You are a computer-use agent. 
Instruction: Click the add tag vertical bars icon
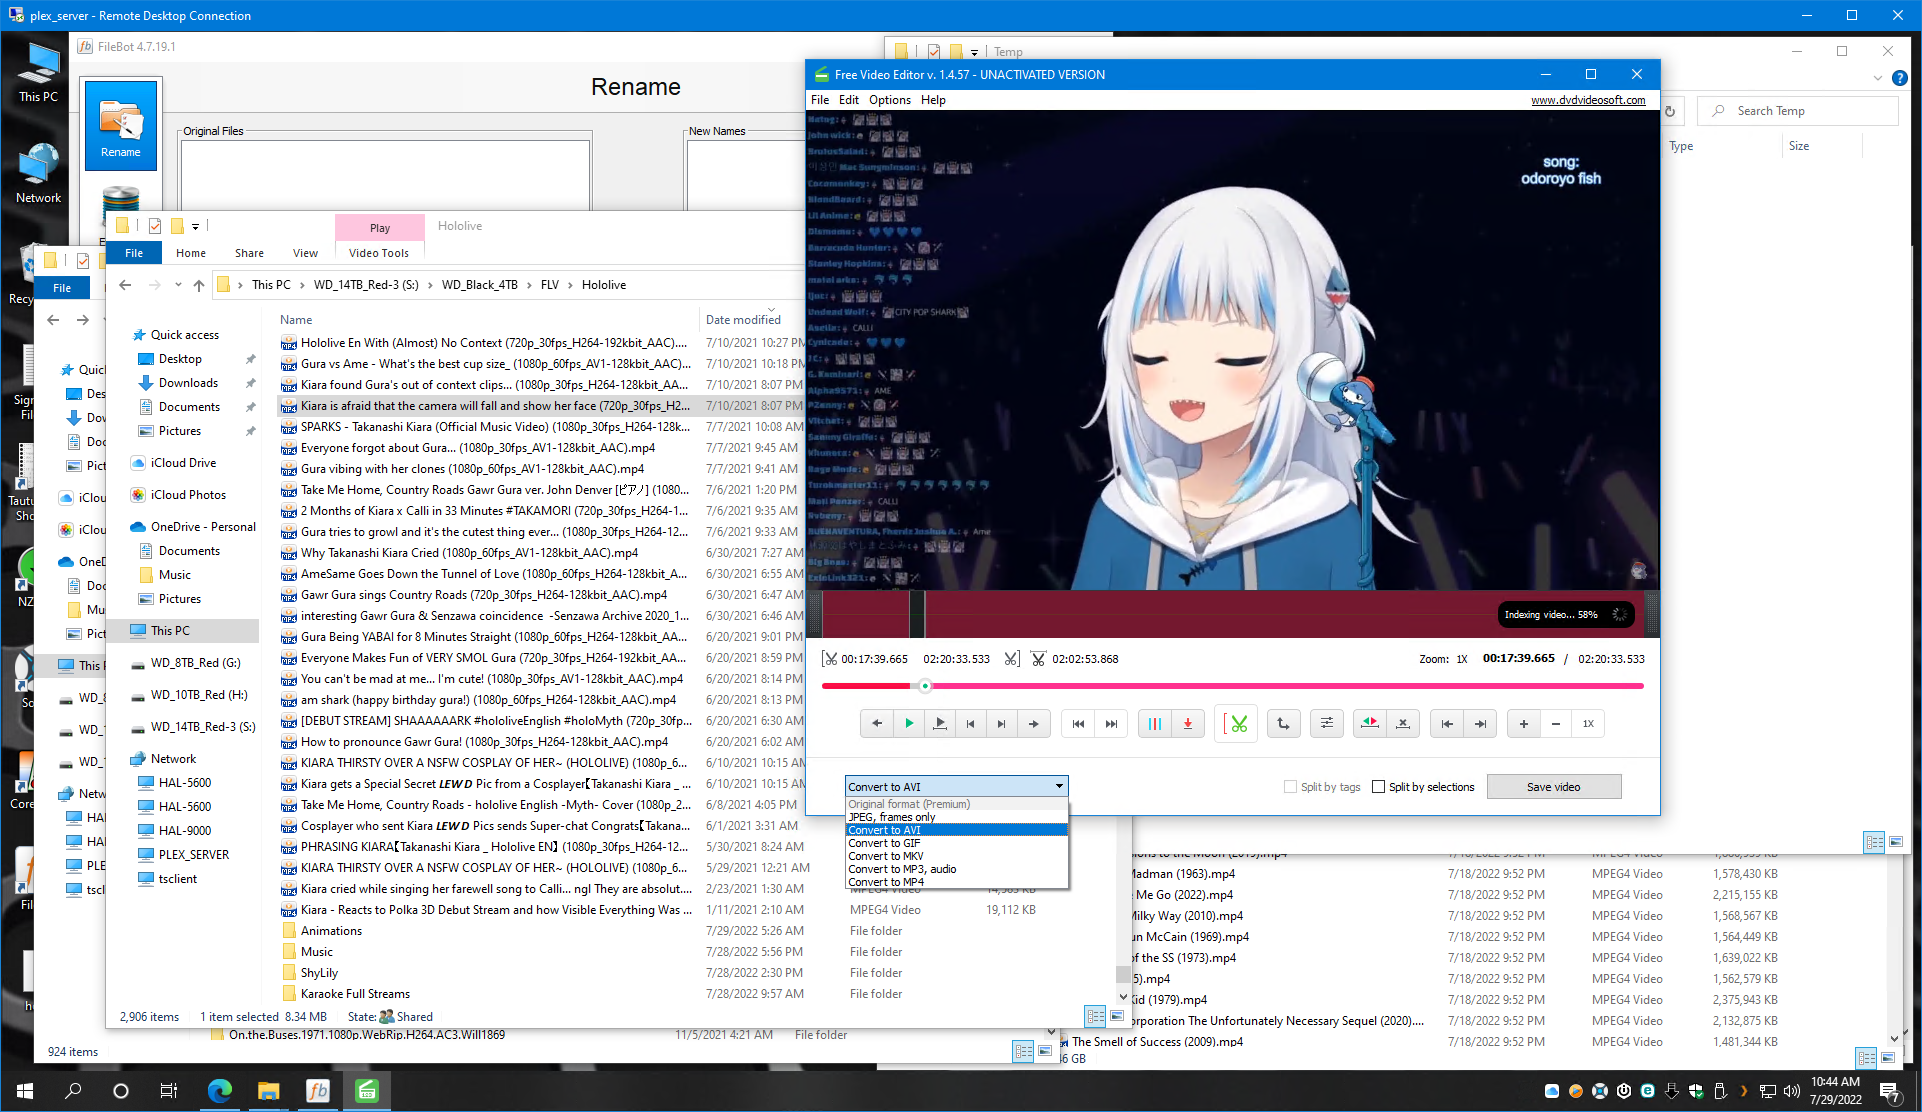point(1155,724)
